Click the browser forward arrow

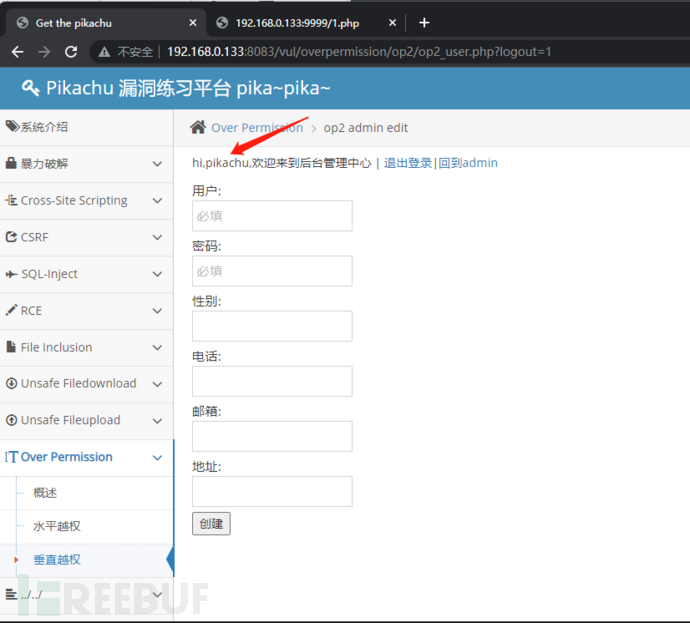pos(44,52)
